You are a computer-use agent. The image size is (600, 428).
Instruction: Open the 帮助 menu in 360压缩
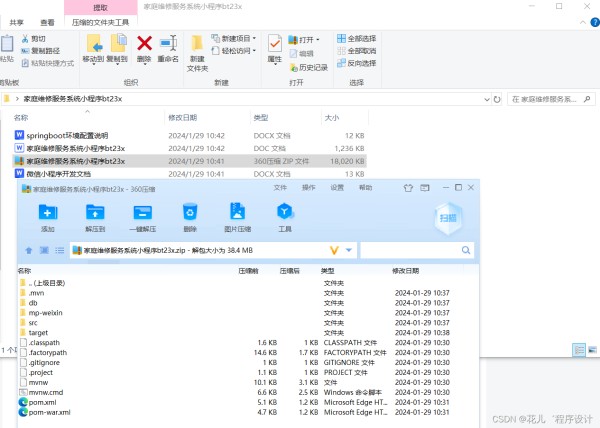coord(365,187)
